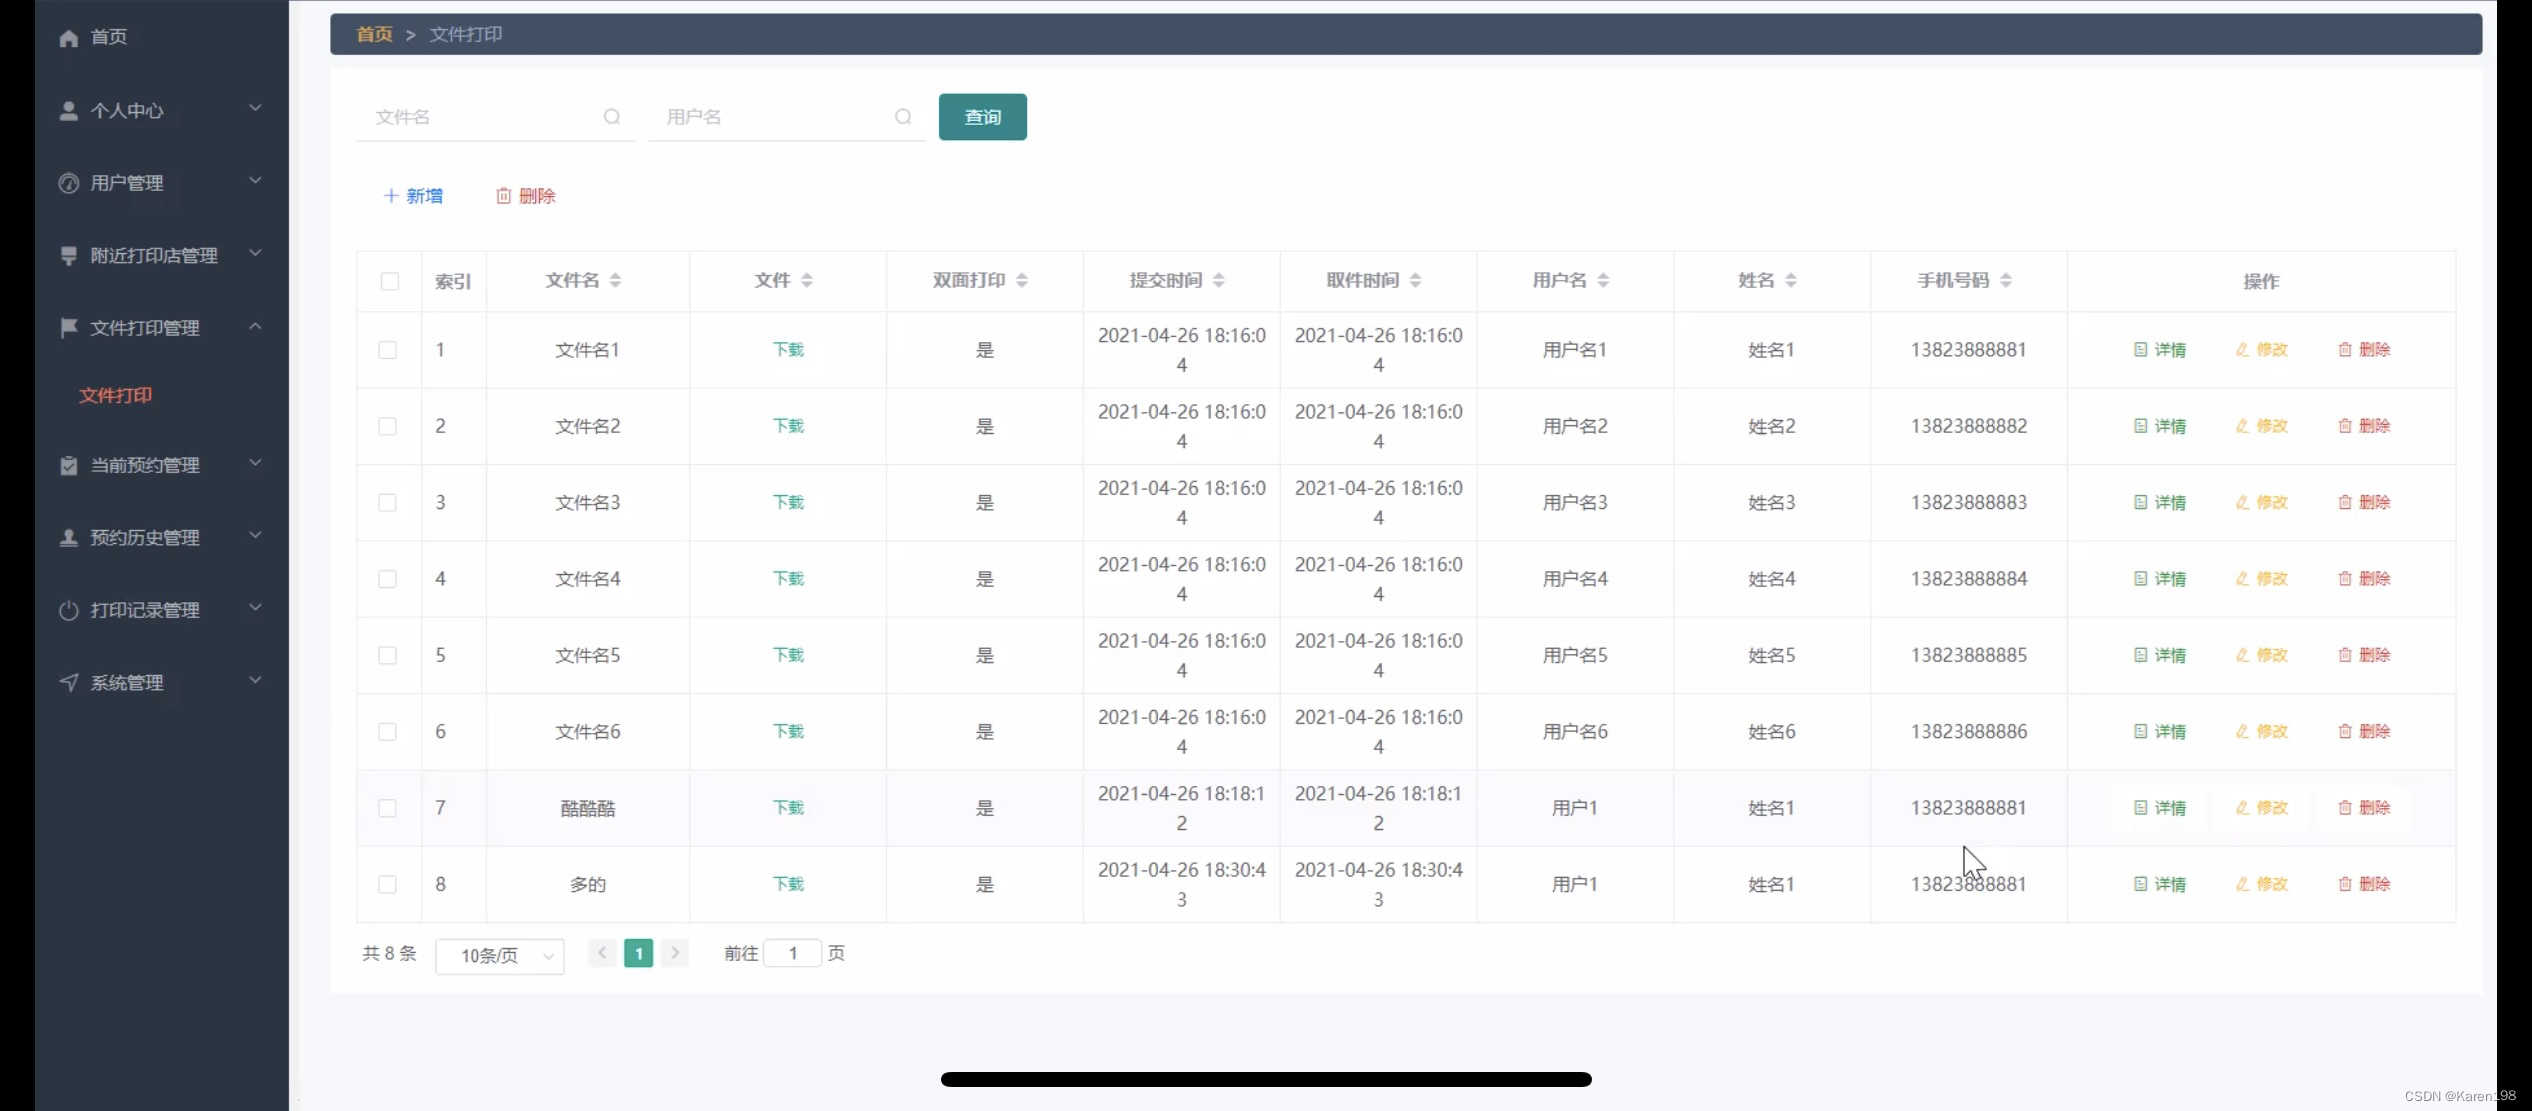Click the power icon beside 打印记录管理
The width and height of the screenshot is (2532, 1111).
(x=68, y=610)
